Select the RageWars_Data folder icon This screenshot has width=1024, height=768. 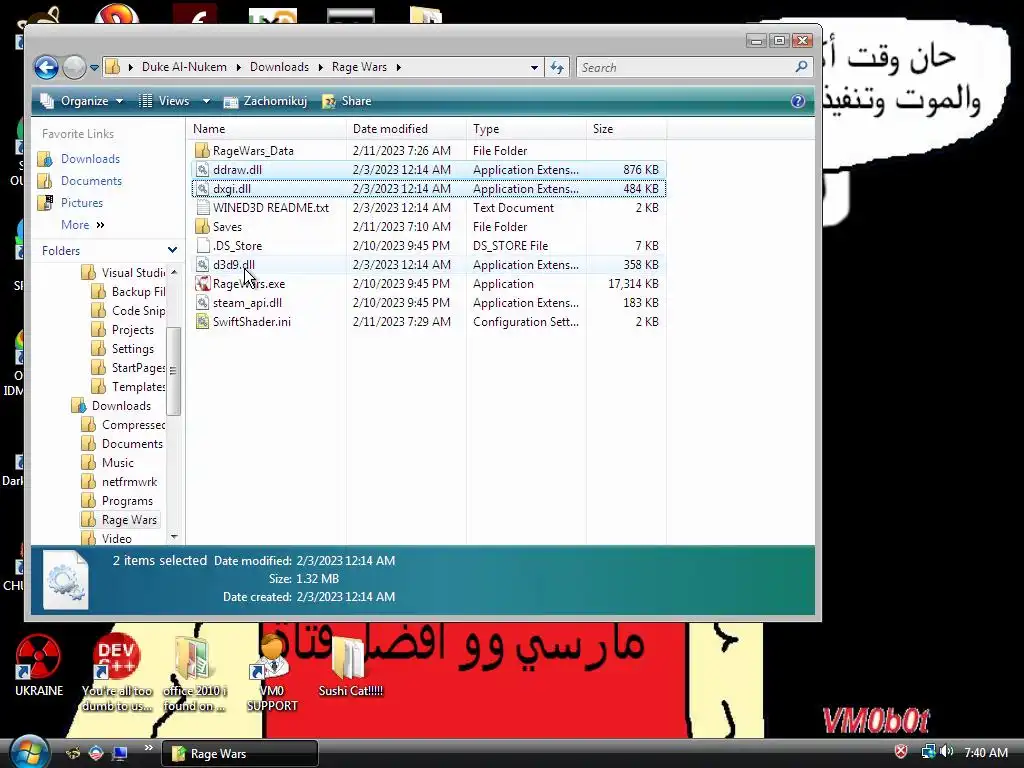[202, 150]
